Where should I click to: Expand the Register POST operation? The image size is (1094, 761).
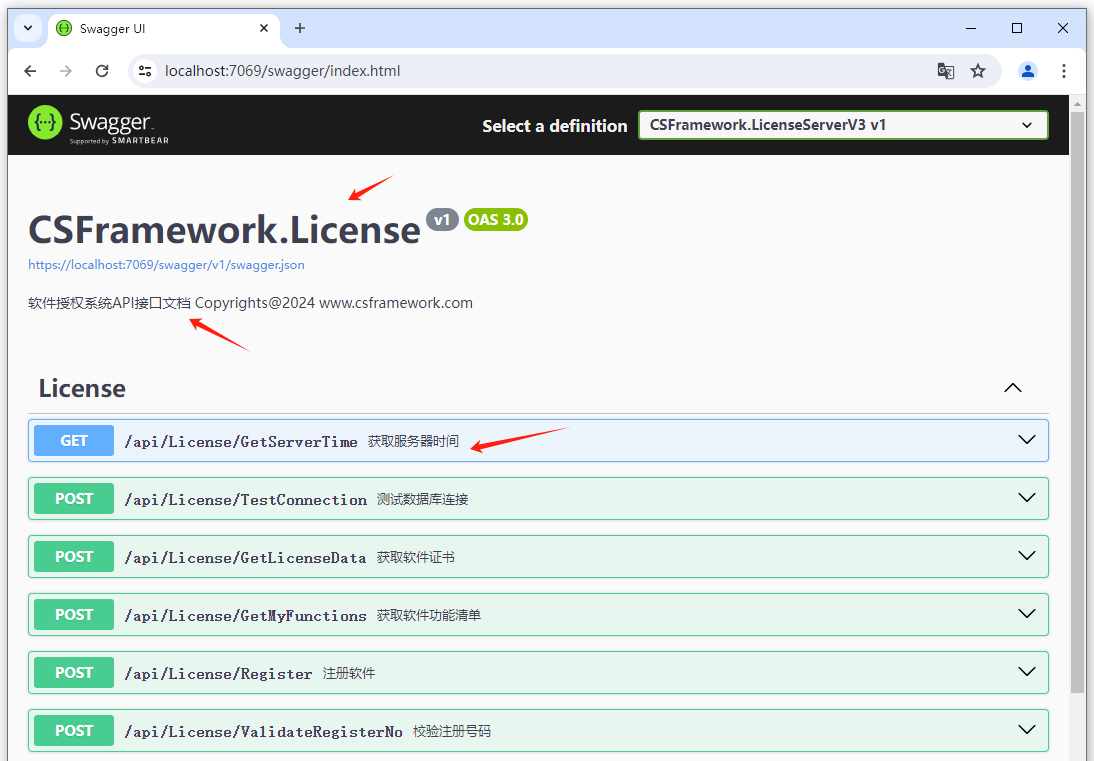click(x=1026, y=672)
